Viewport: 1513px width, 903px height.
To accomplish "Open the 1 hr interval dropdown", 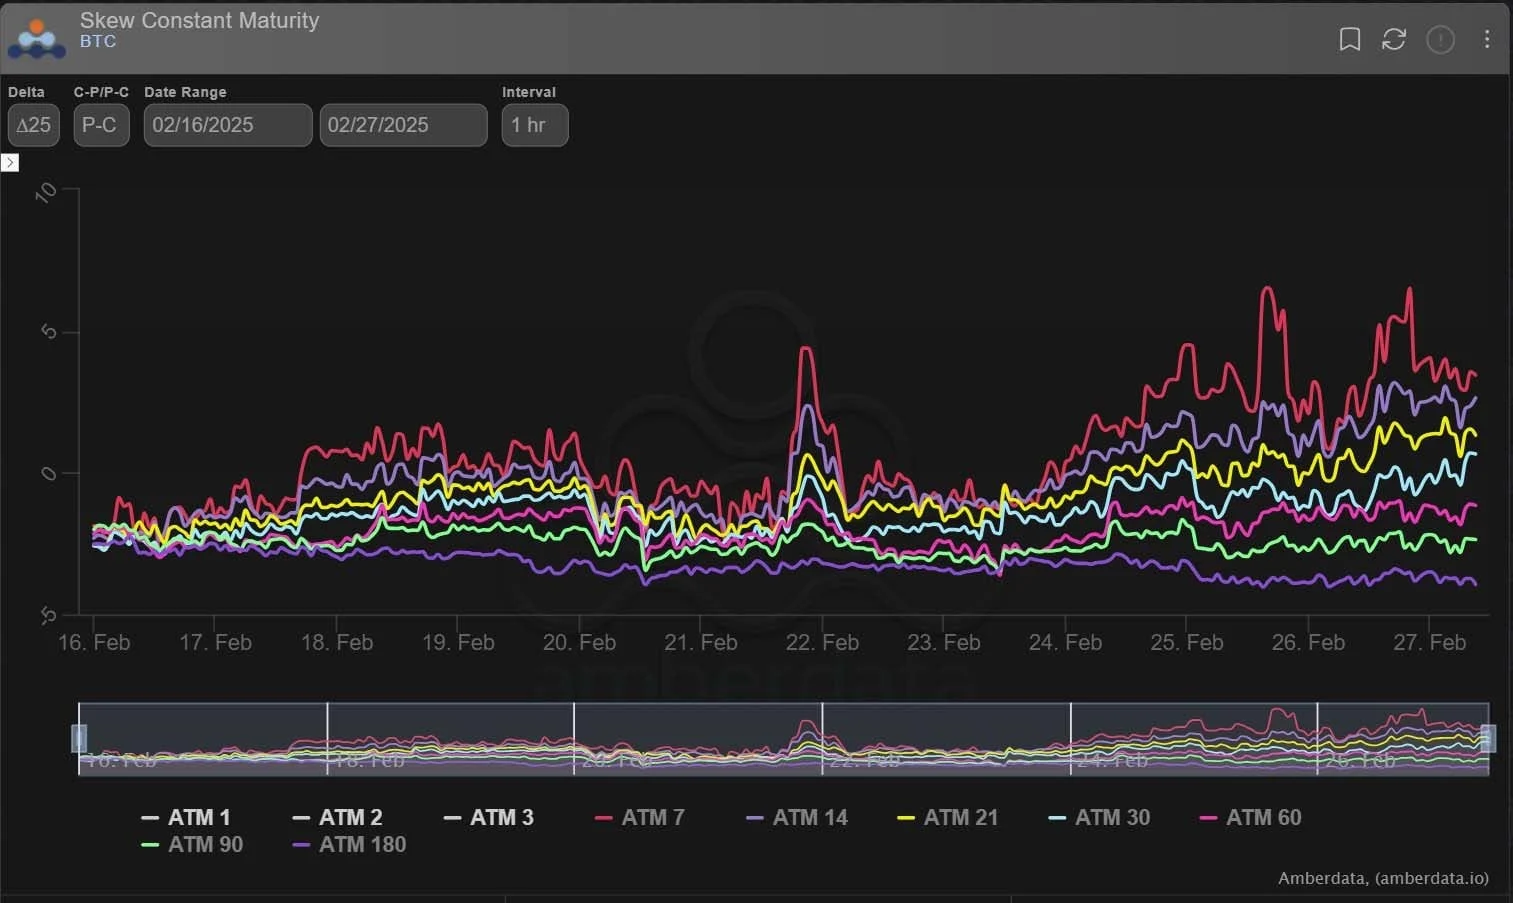I will point(535,125).
